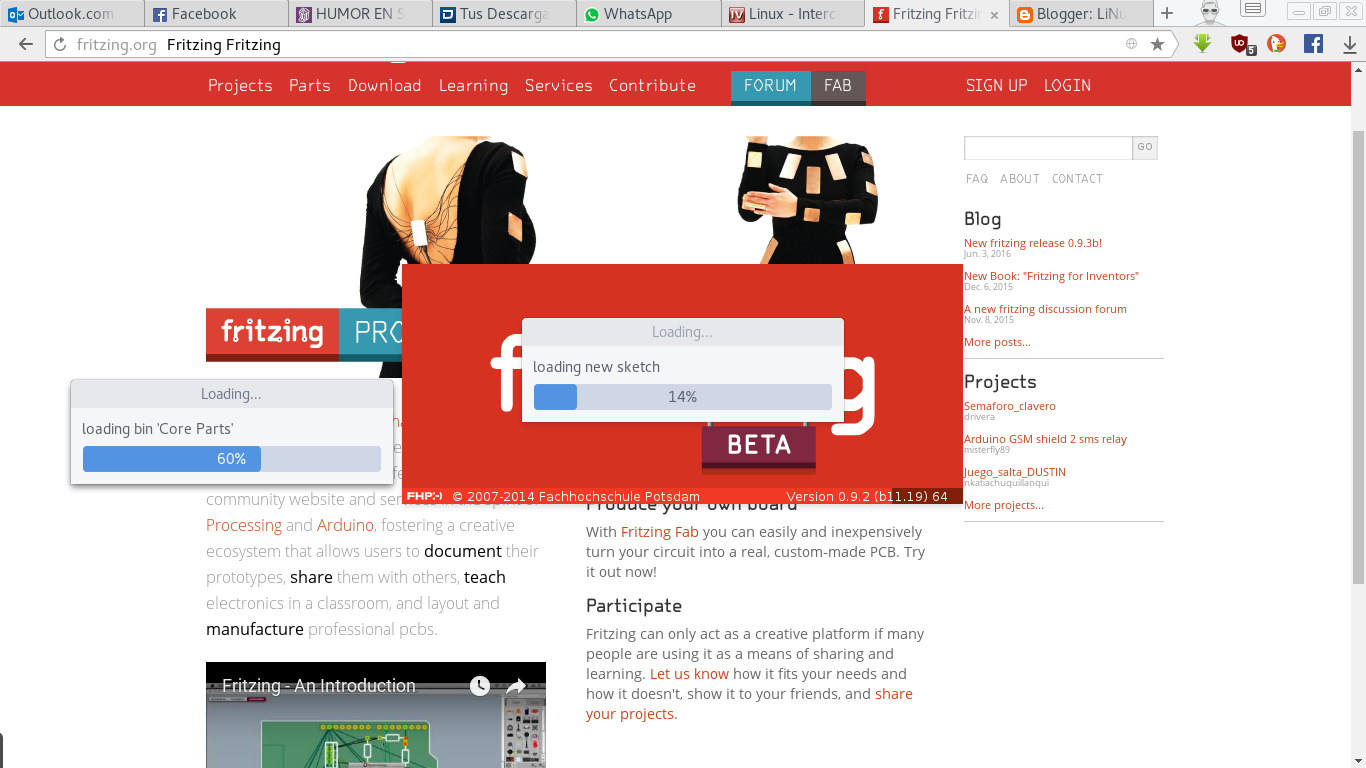Screen dimensions: 1366x768
Task: Open 'A new fritzing discussion forum' post
Action: click(x=1045, y=309)
